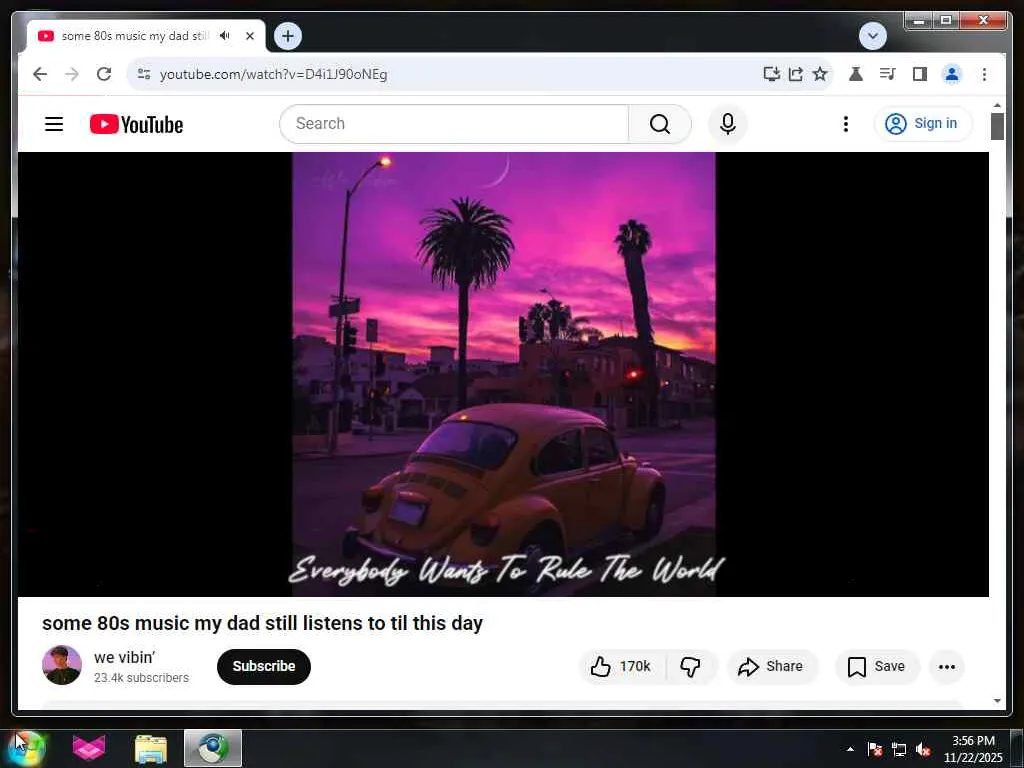1024x768 pixels.
Task: Dislike this video
Action: tap(691, 666)
